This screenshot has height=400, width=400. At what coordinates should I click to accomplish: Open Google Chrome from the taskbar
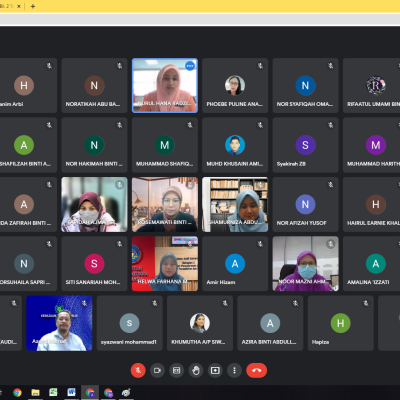pos(17,392)
